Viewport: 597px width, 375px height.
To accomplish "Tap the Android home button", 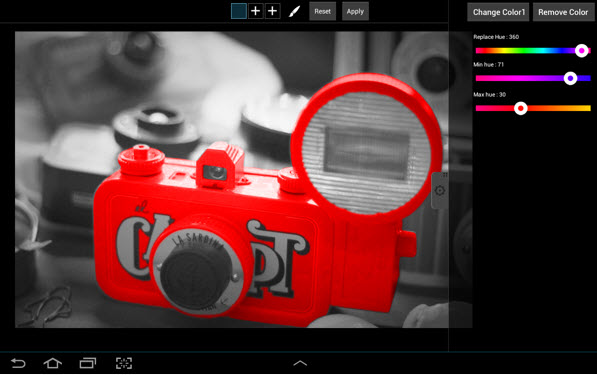I will (53, 363).
